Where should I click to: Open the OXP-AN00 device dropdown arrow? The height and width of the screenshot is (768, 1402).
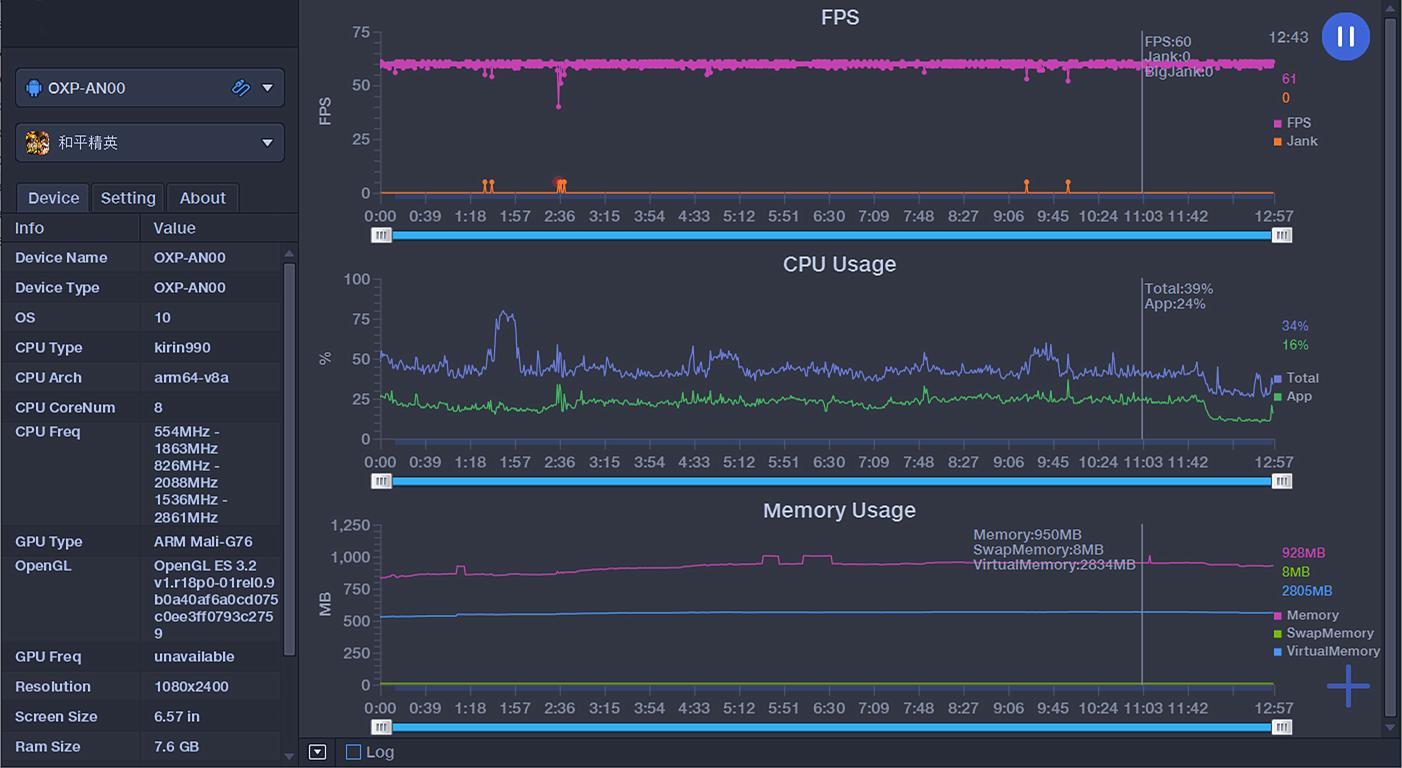(267, 88)
